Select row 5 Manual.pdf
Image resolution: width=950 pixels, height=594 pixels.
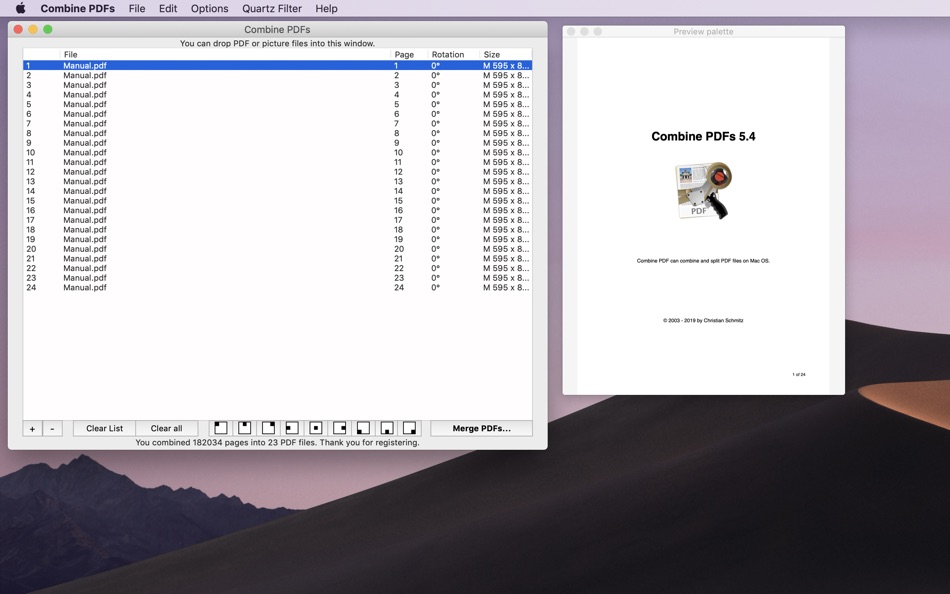point(277,104)
